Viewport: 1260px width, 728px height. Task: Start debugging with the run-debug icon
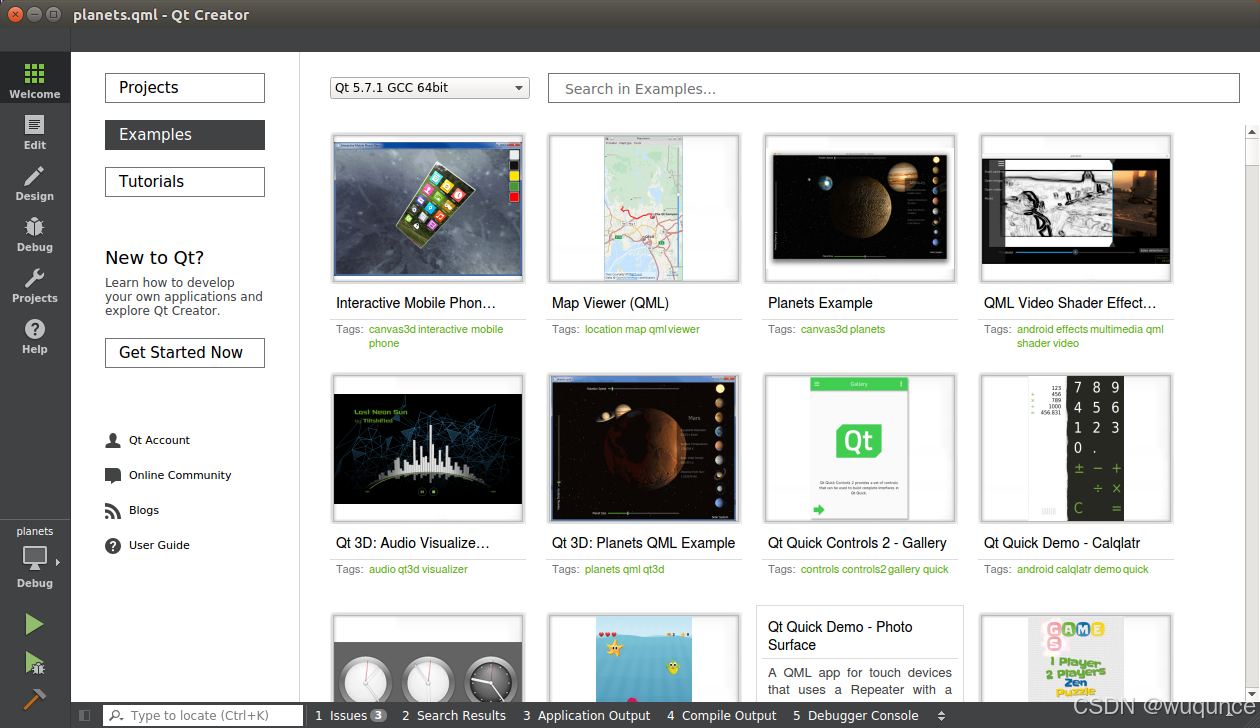point(34,662)
